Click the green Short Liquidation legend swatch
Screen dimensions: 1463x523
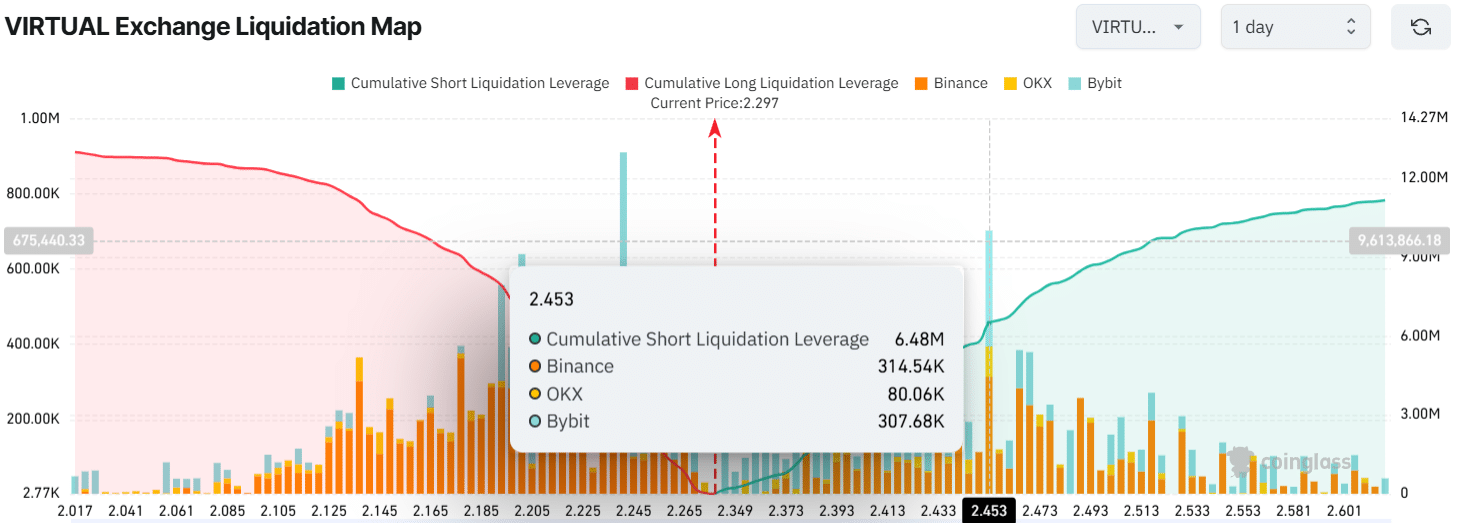(x=338, y=83)
